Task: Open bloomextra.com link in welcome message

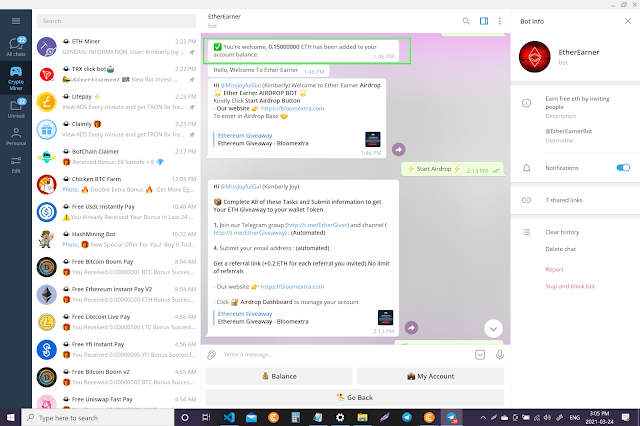Action: click(292, 109)
